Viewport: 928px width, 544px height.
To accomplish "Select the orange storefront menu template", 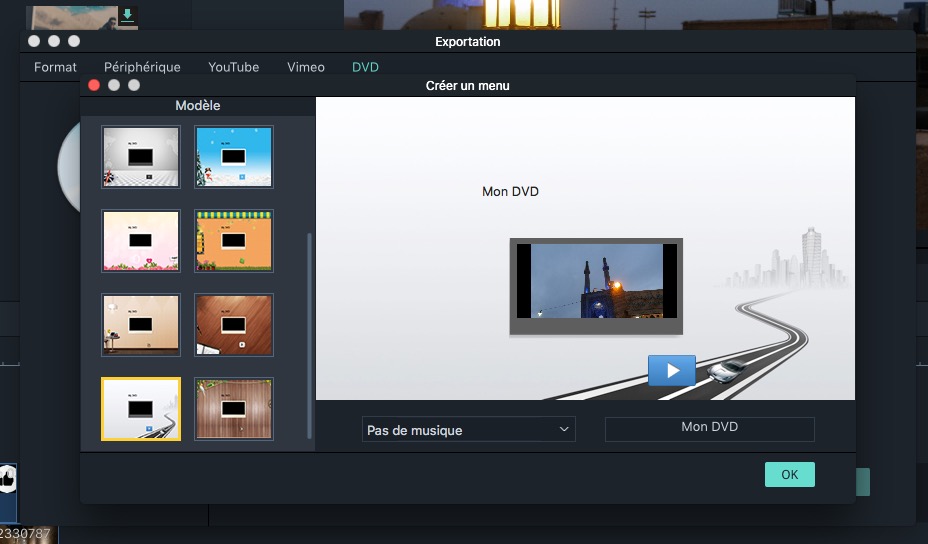I will 234,241.
